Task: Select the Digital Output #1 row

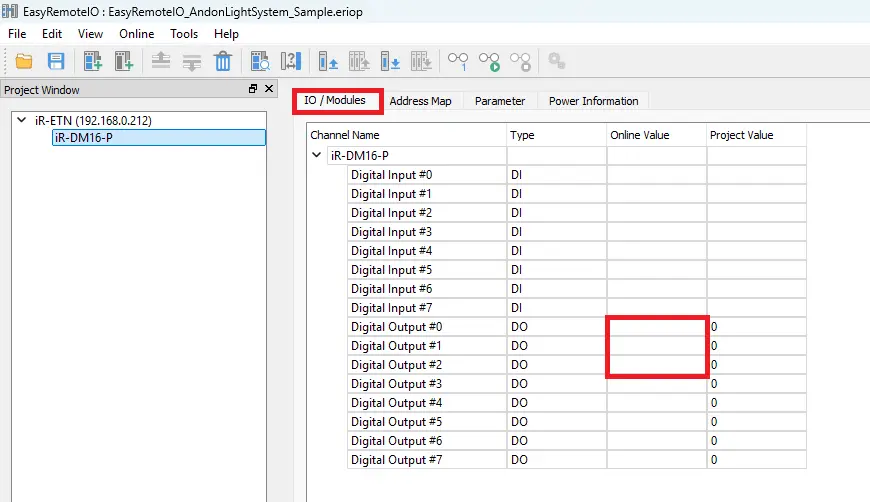Action: pos(577,346)
